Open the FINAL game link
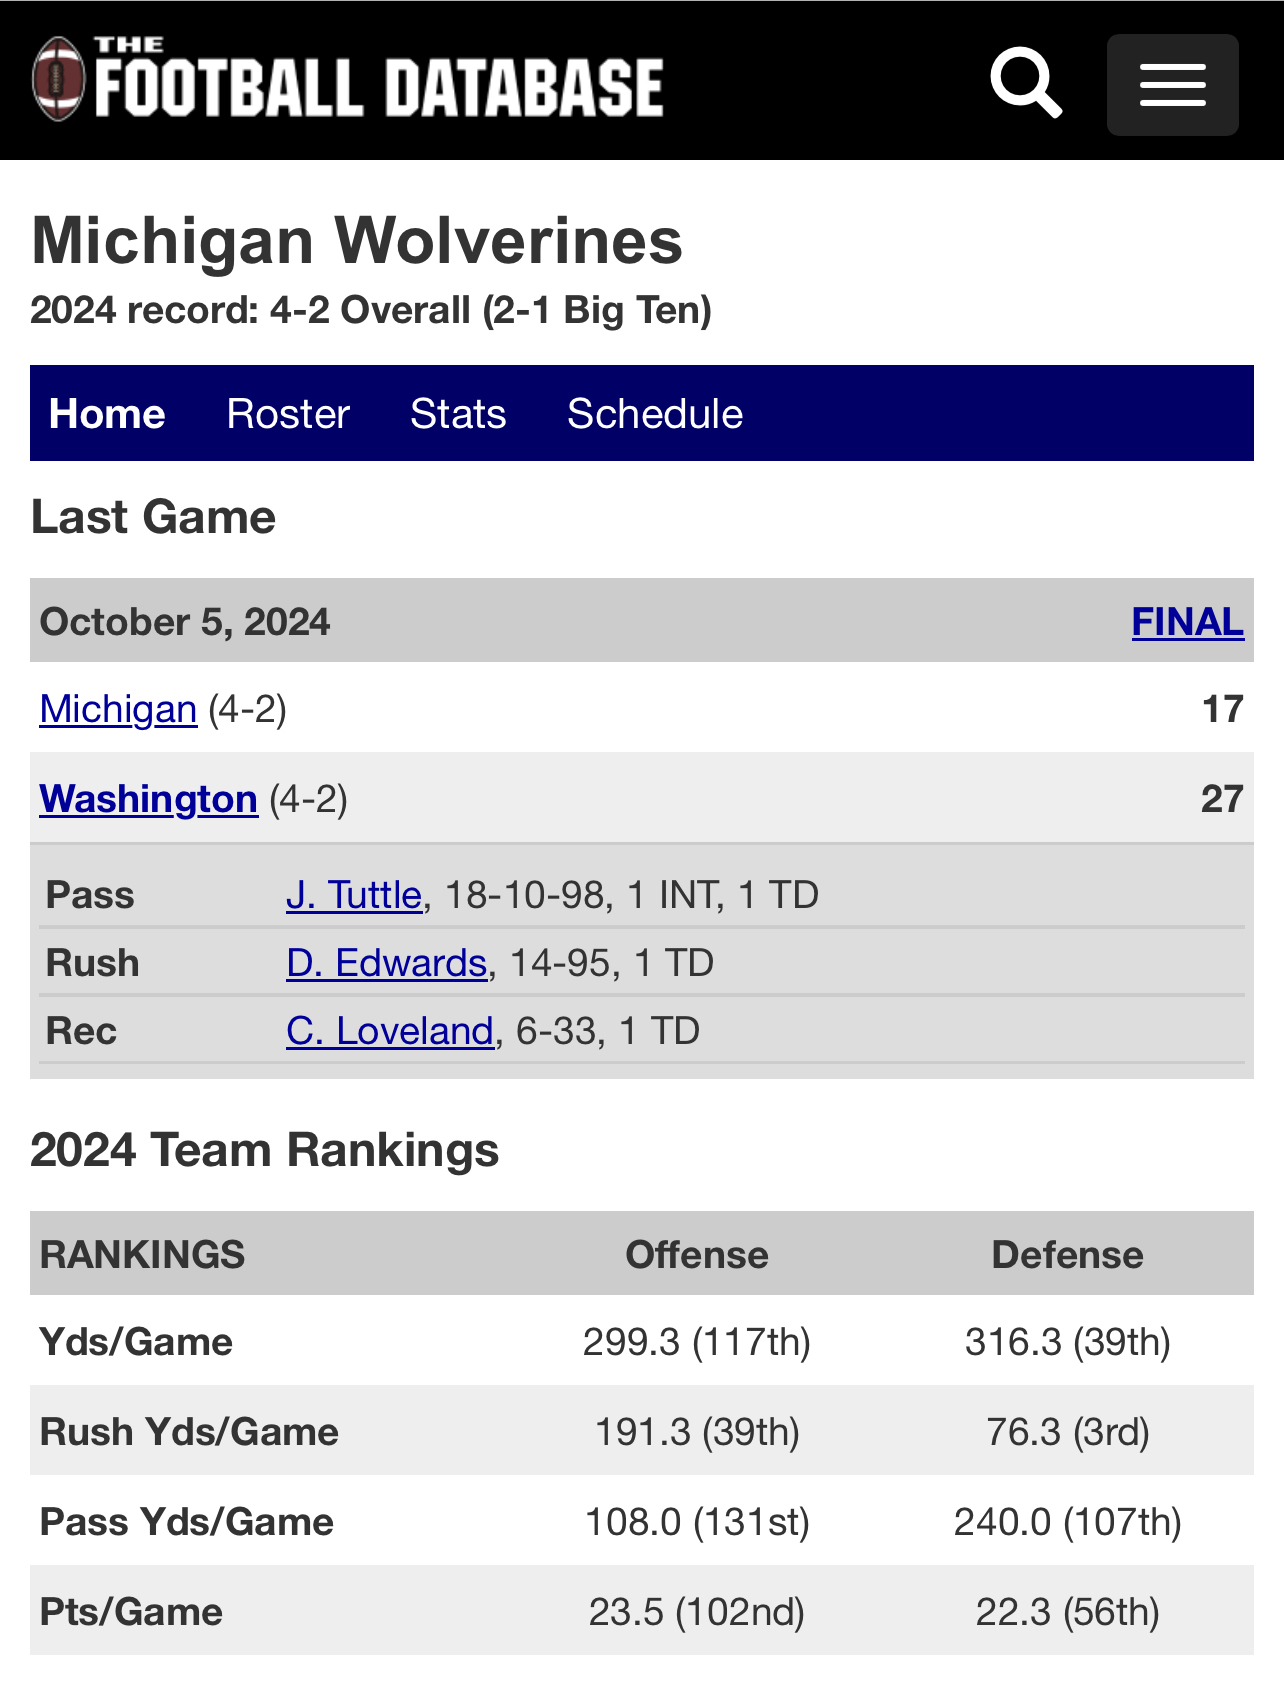The height and width of the screenshot is (1684, 1284). tap(1187, 621)
